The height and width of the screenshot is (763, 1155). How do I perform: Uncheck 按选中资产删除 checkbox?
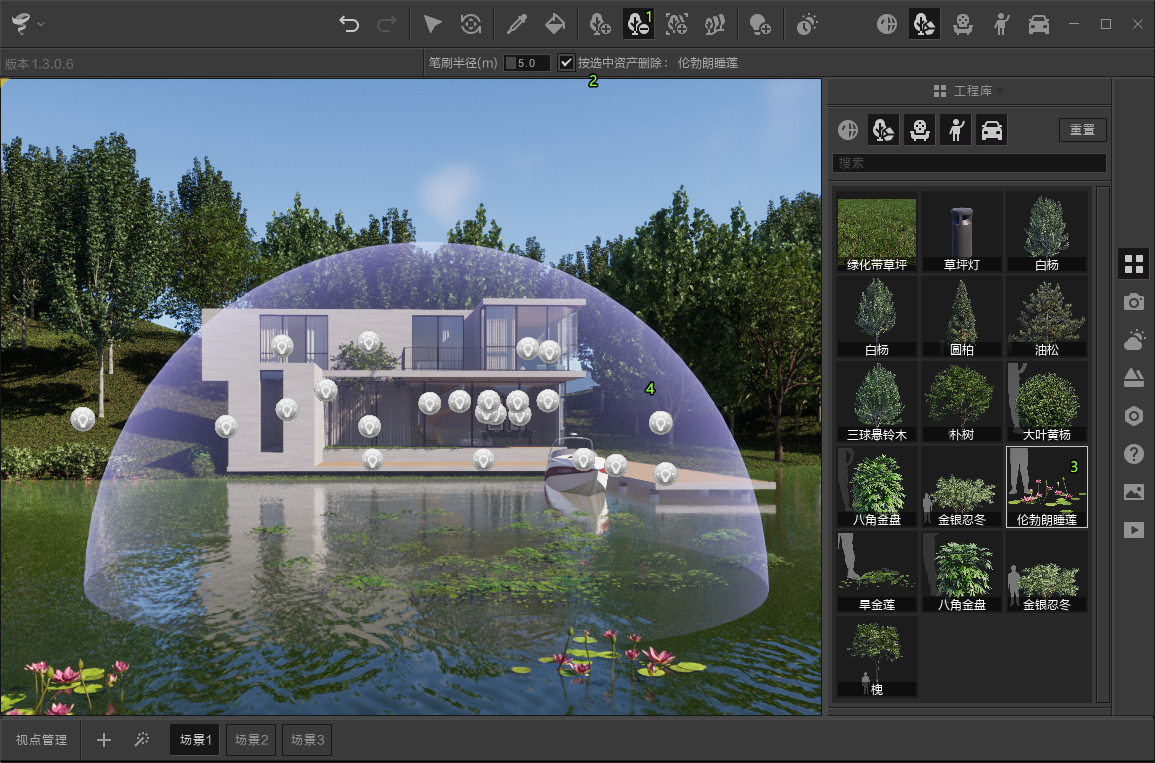566,63
